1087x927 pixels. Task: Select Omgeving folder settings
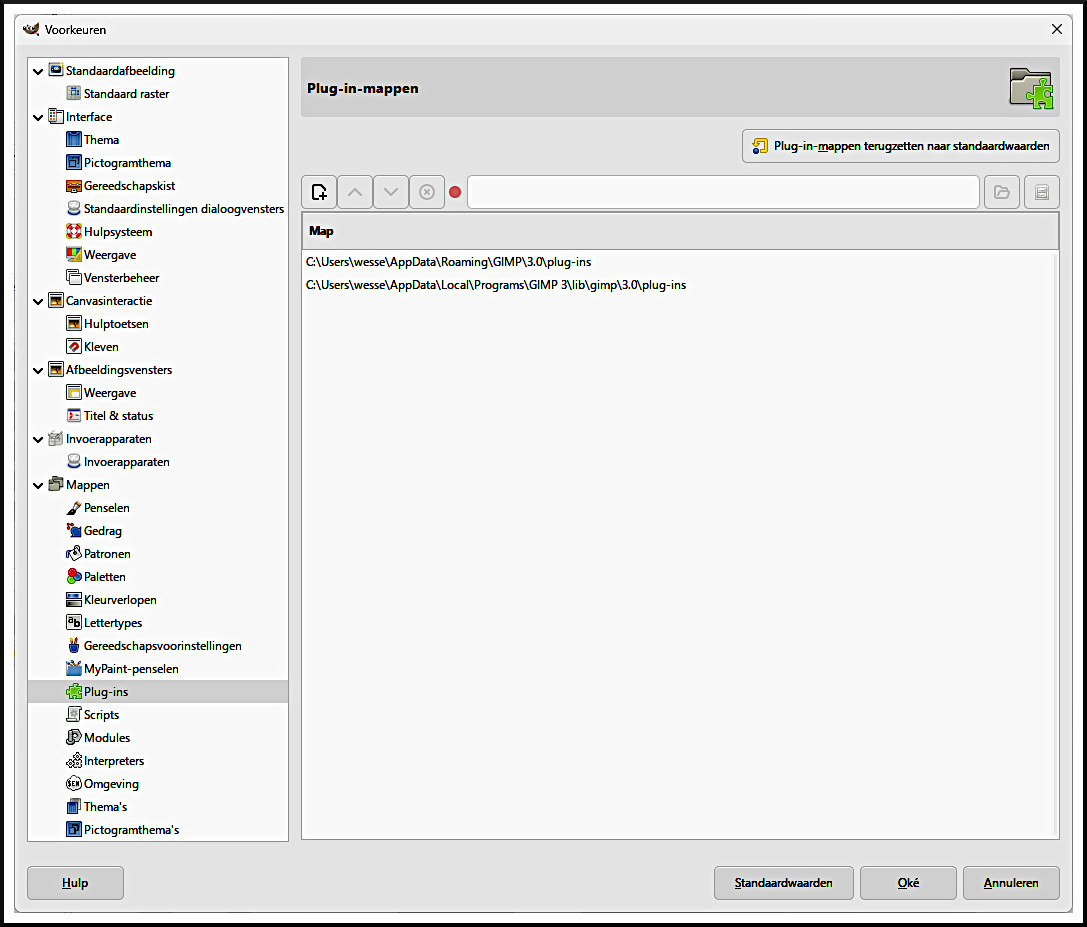pyautogui.click(x=111, y=783)
